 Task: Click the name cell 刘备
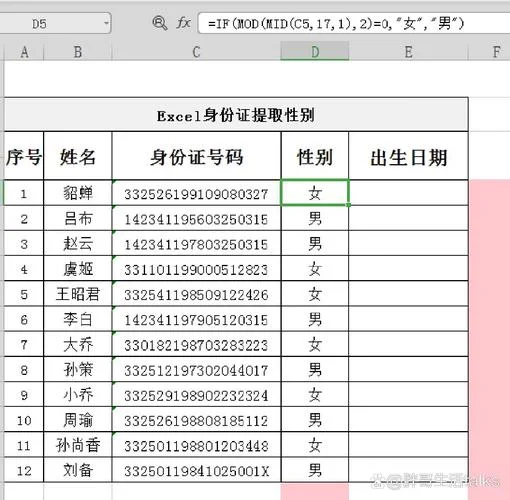coord(78,470)
